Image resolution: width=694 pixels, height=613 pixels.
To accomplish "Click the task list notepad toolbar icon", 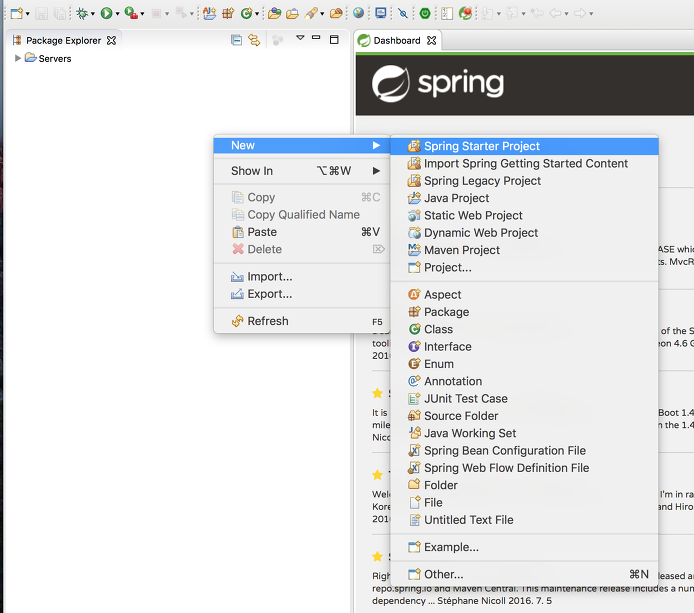I will [x=447, y=13].
